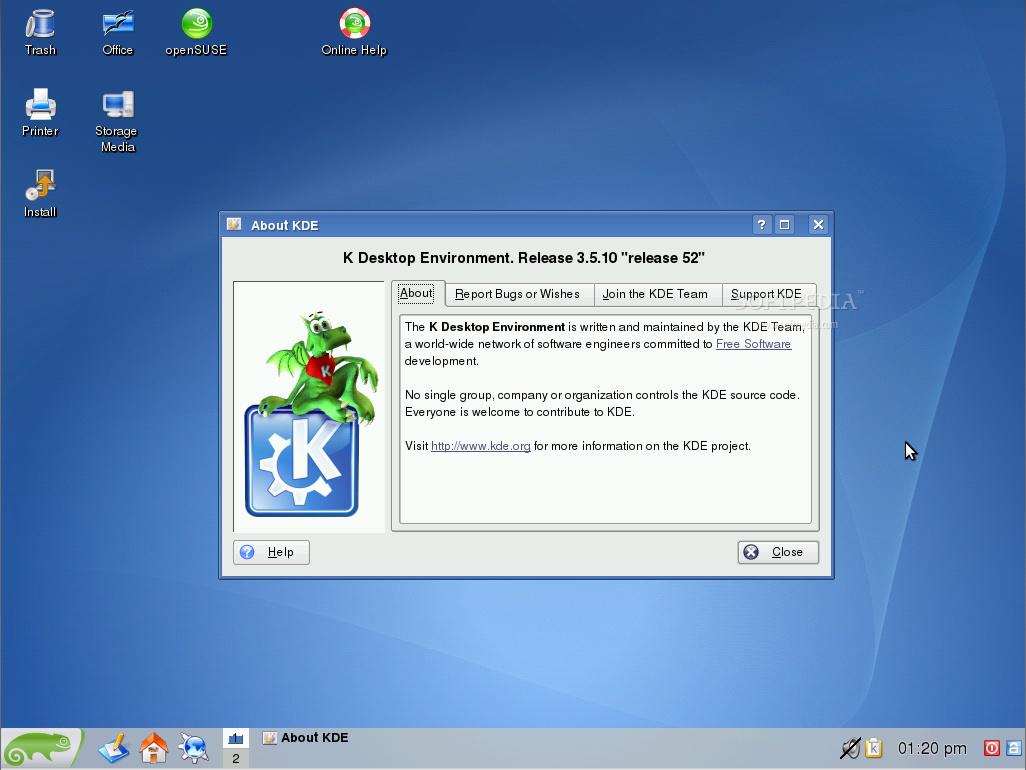1026x770 pixels.
Task: Open the Office desktop icon
Action: (118, 31)
